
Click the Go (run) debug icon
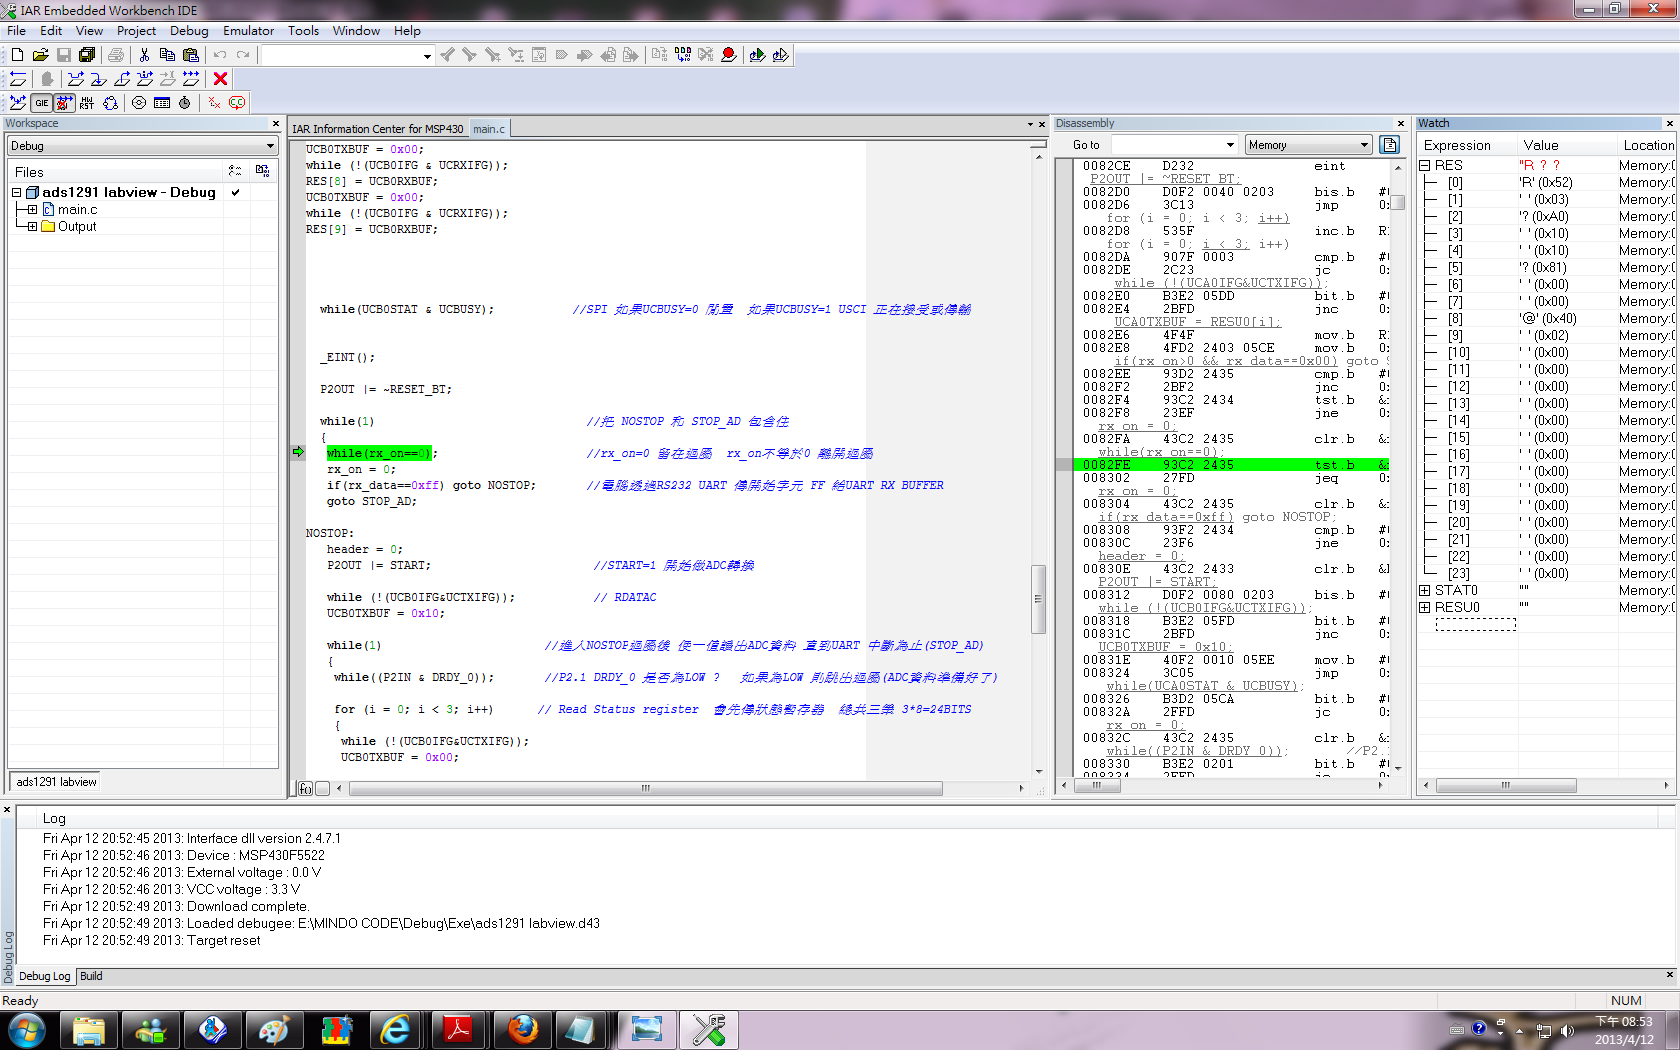191,79
